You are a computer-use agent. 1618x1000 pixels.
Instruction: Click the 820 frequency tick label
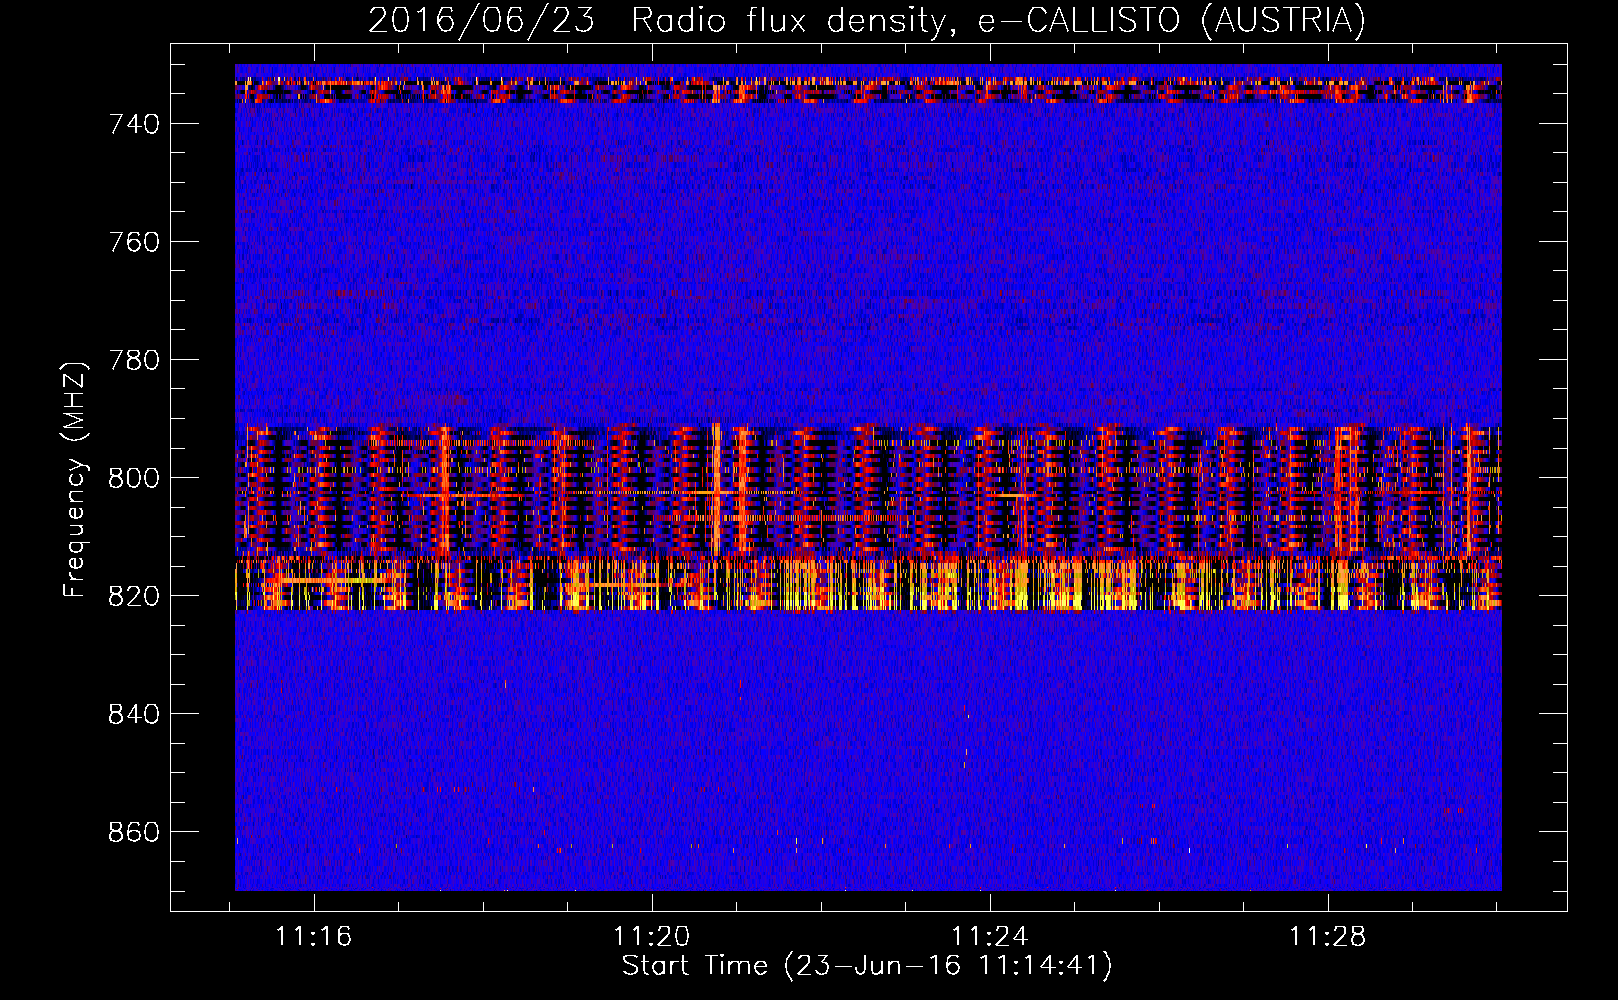[x=134, y=596]
